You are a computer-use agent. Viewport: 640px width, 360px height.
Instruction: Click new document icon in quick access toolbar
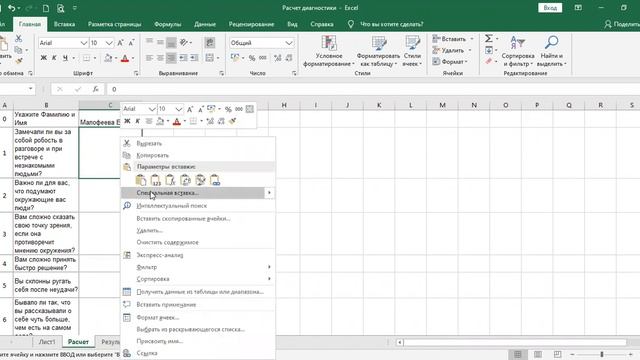46,8
